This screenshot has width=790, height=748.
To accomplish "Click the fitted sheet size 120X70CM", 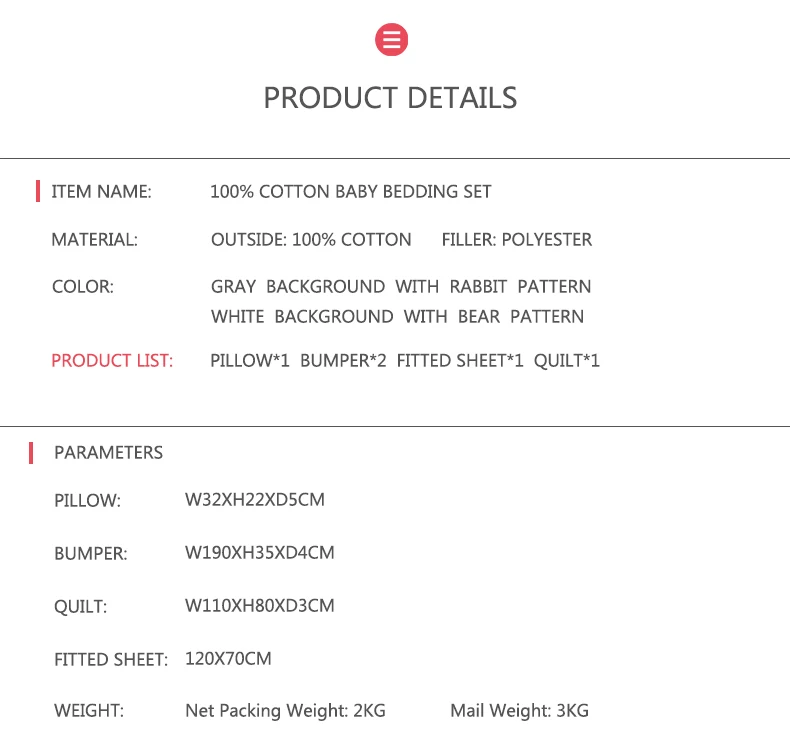I will 228,658.
